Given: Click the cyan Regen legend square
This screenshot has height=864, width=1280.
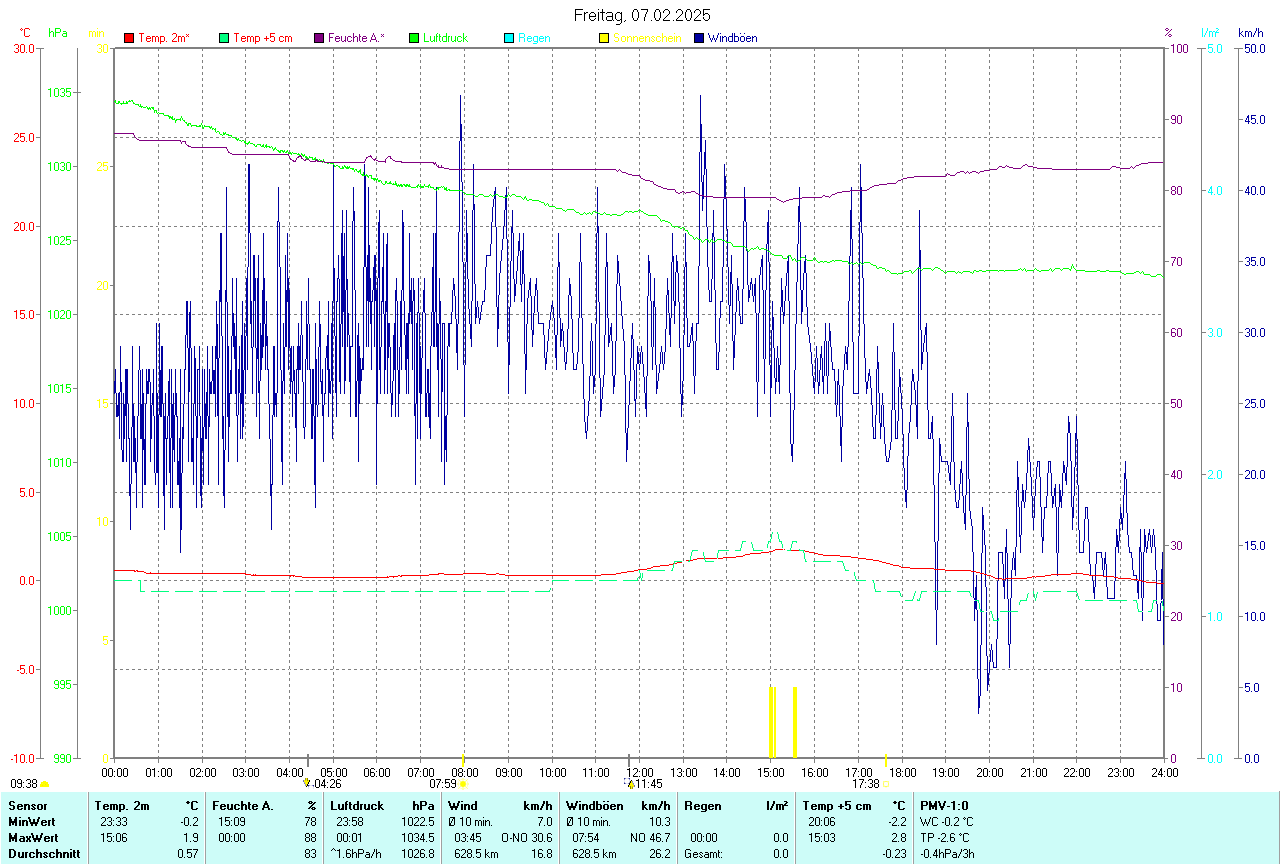Looking at the screenshot, I should coord(509,38).
